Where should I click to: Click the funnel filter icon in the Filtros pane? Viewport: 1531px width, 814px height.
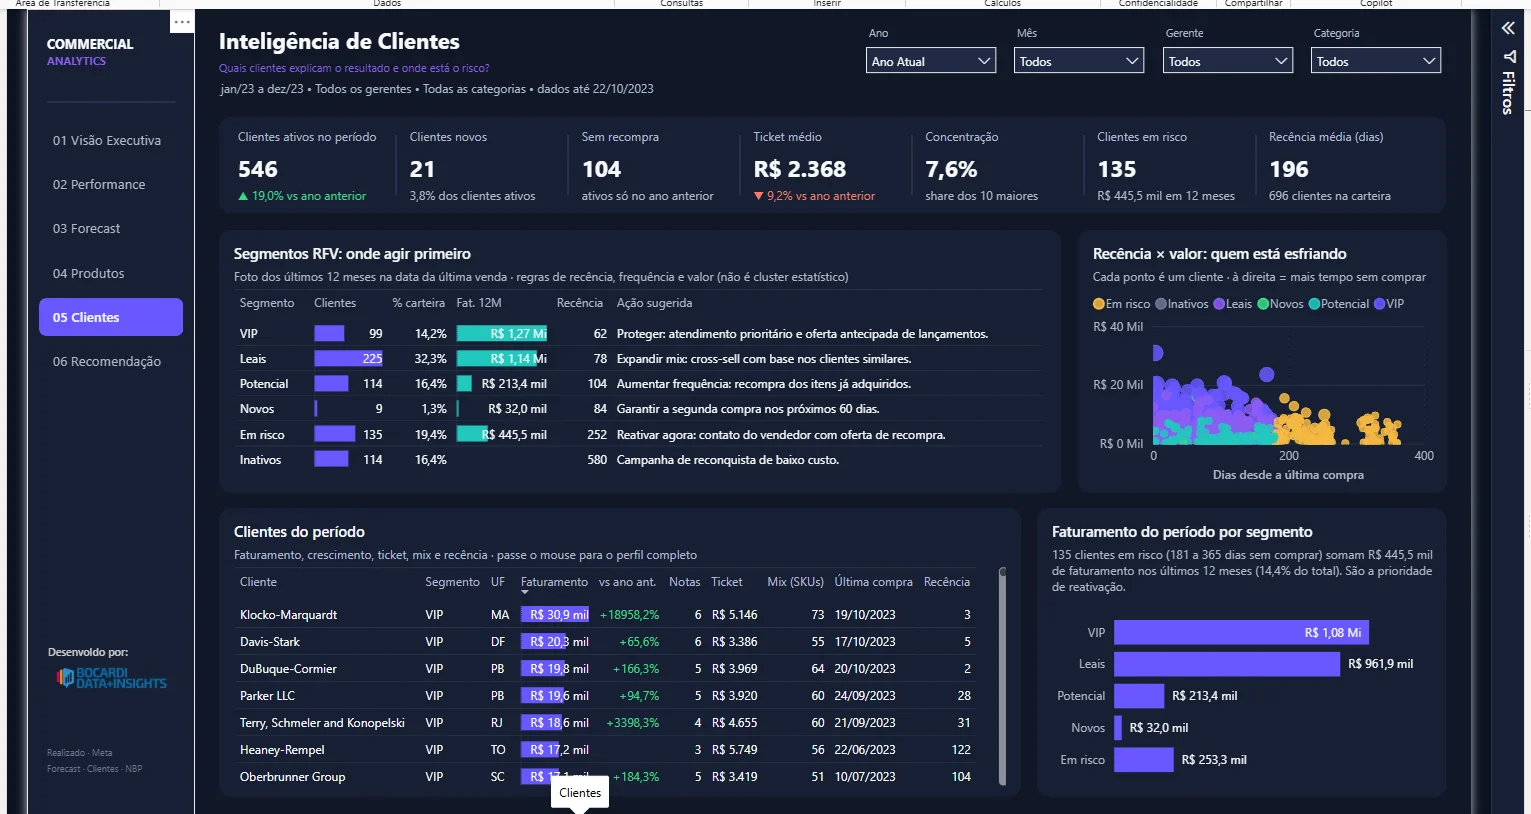click(1509, 57)
